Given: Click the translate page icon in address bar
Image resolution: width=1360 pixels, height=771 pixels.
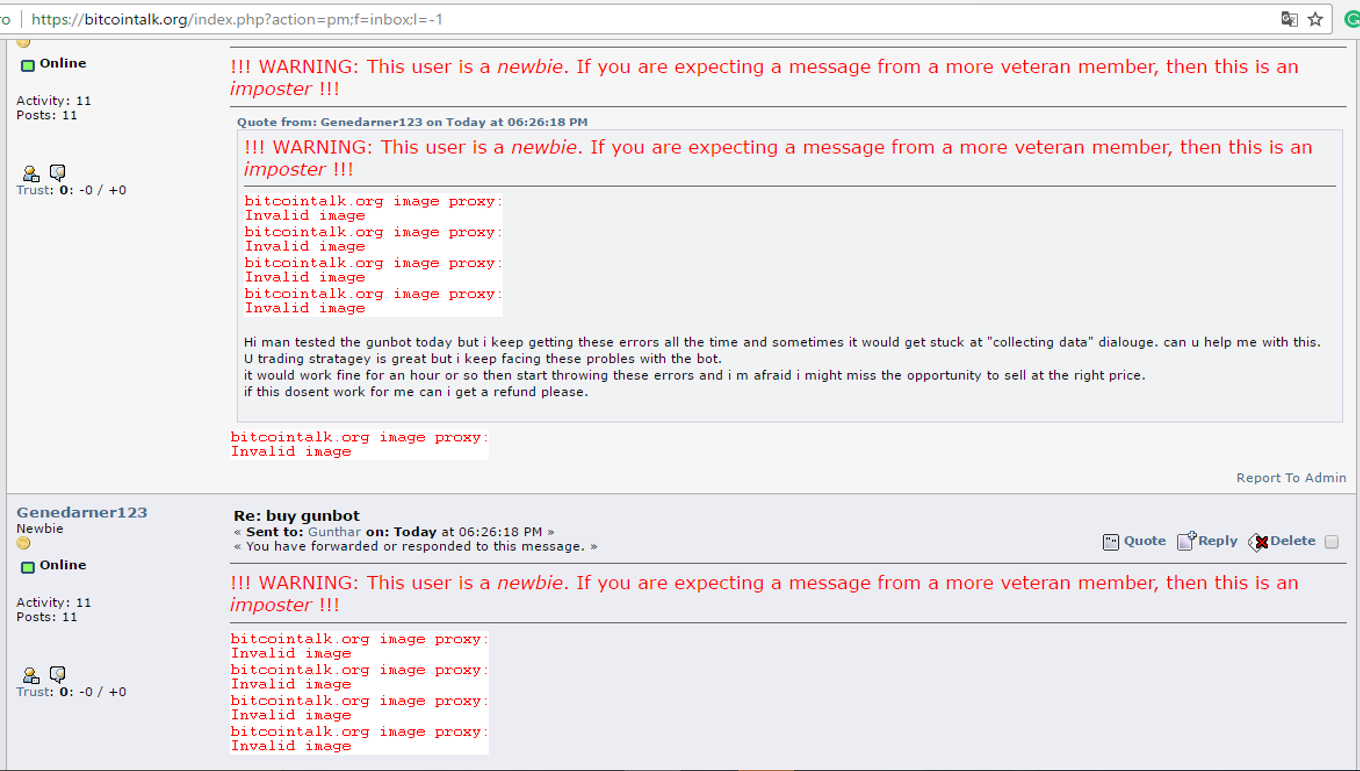Looking at the screenshot, I should click(1289, 19).
